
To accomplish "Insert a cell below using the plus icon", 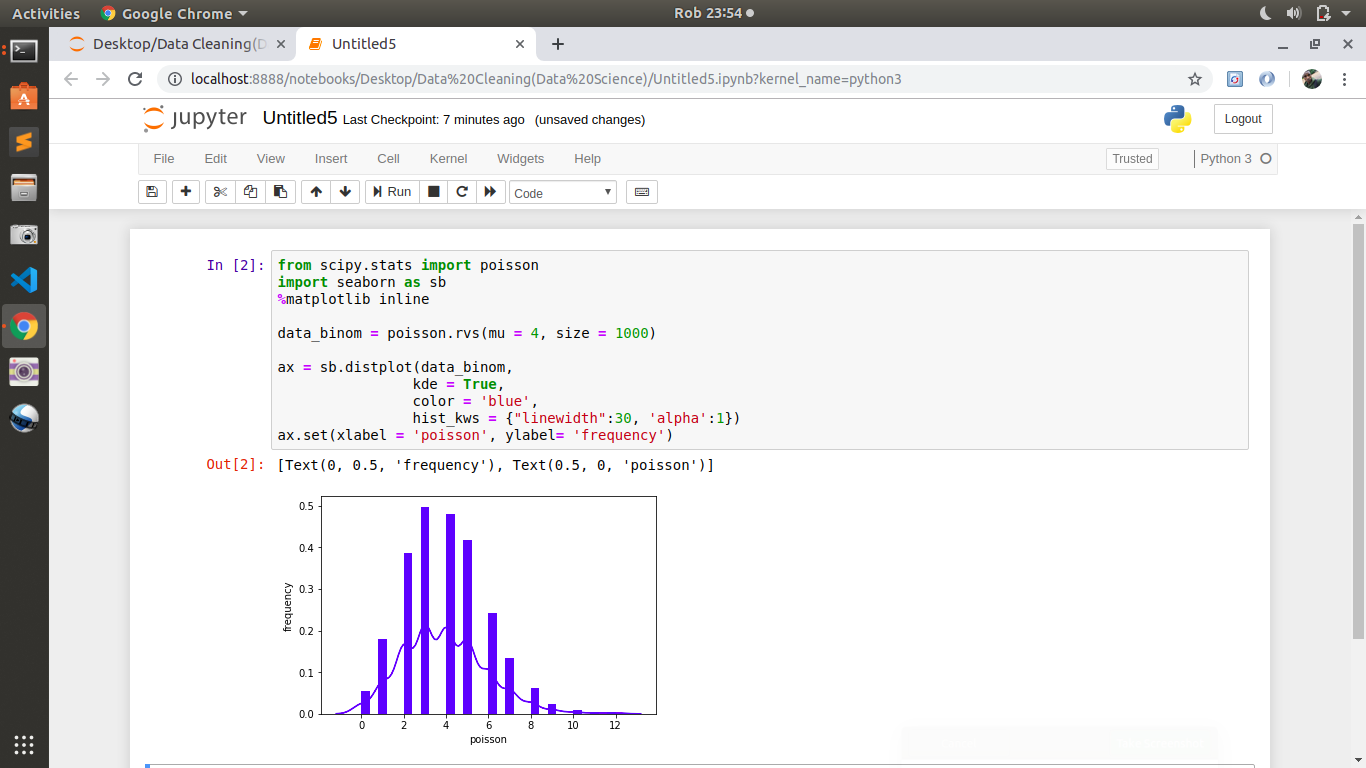I will point(186,192).
